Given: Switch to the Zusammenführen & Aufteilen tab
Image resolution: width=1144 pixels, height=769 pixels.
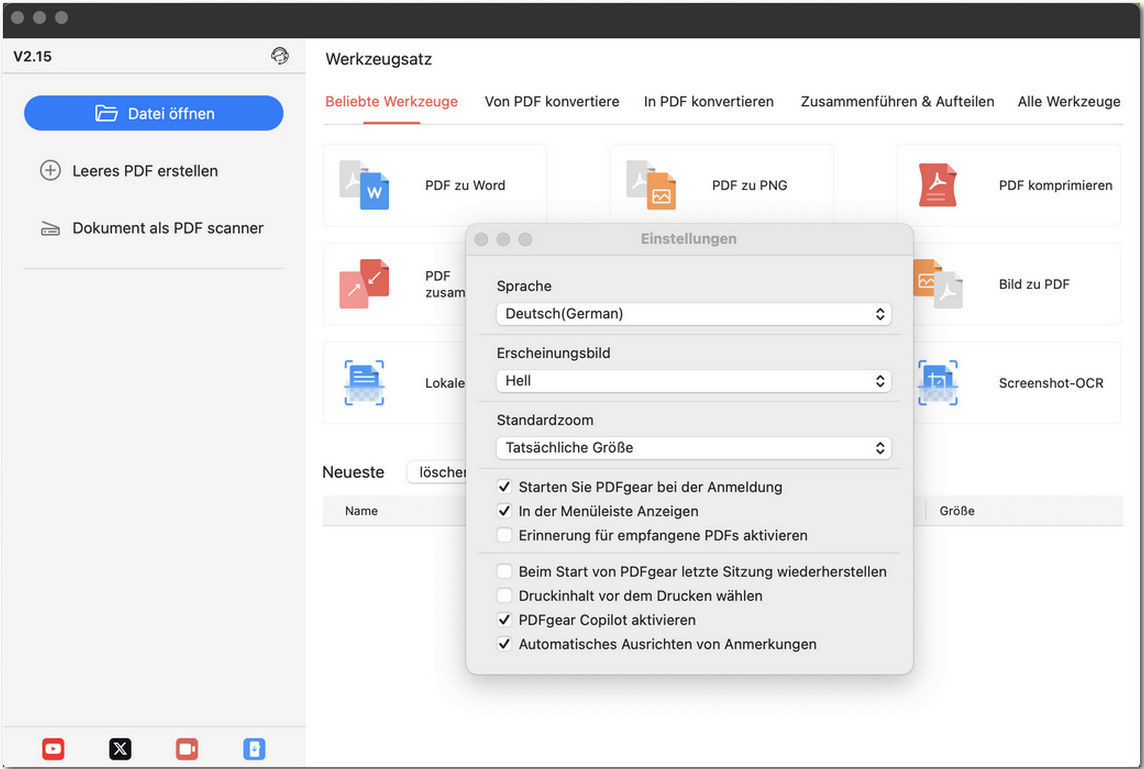Looking at the screenshot, I should coord(897,101).
